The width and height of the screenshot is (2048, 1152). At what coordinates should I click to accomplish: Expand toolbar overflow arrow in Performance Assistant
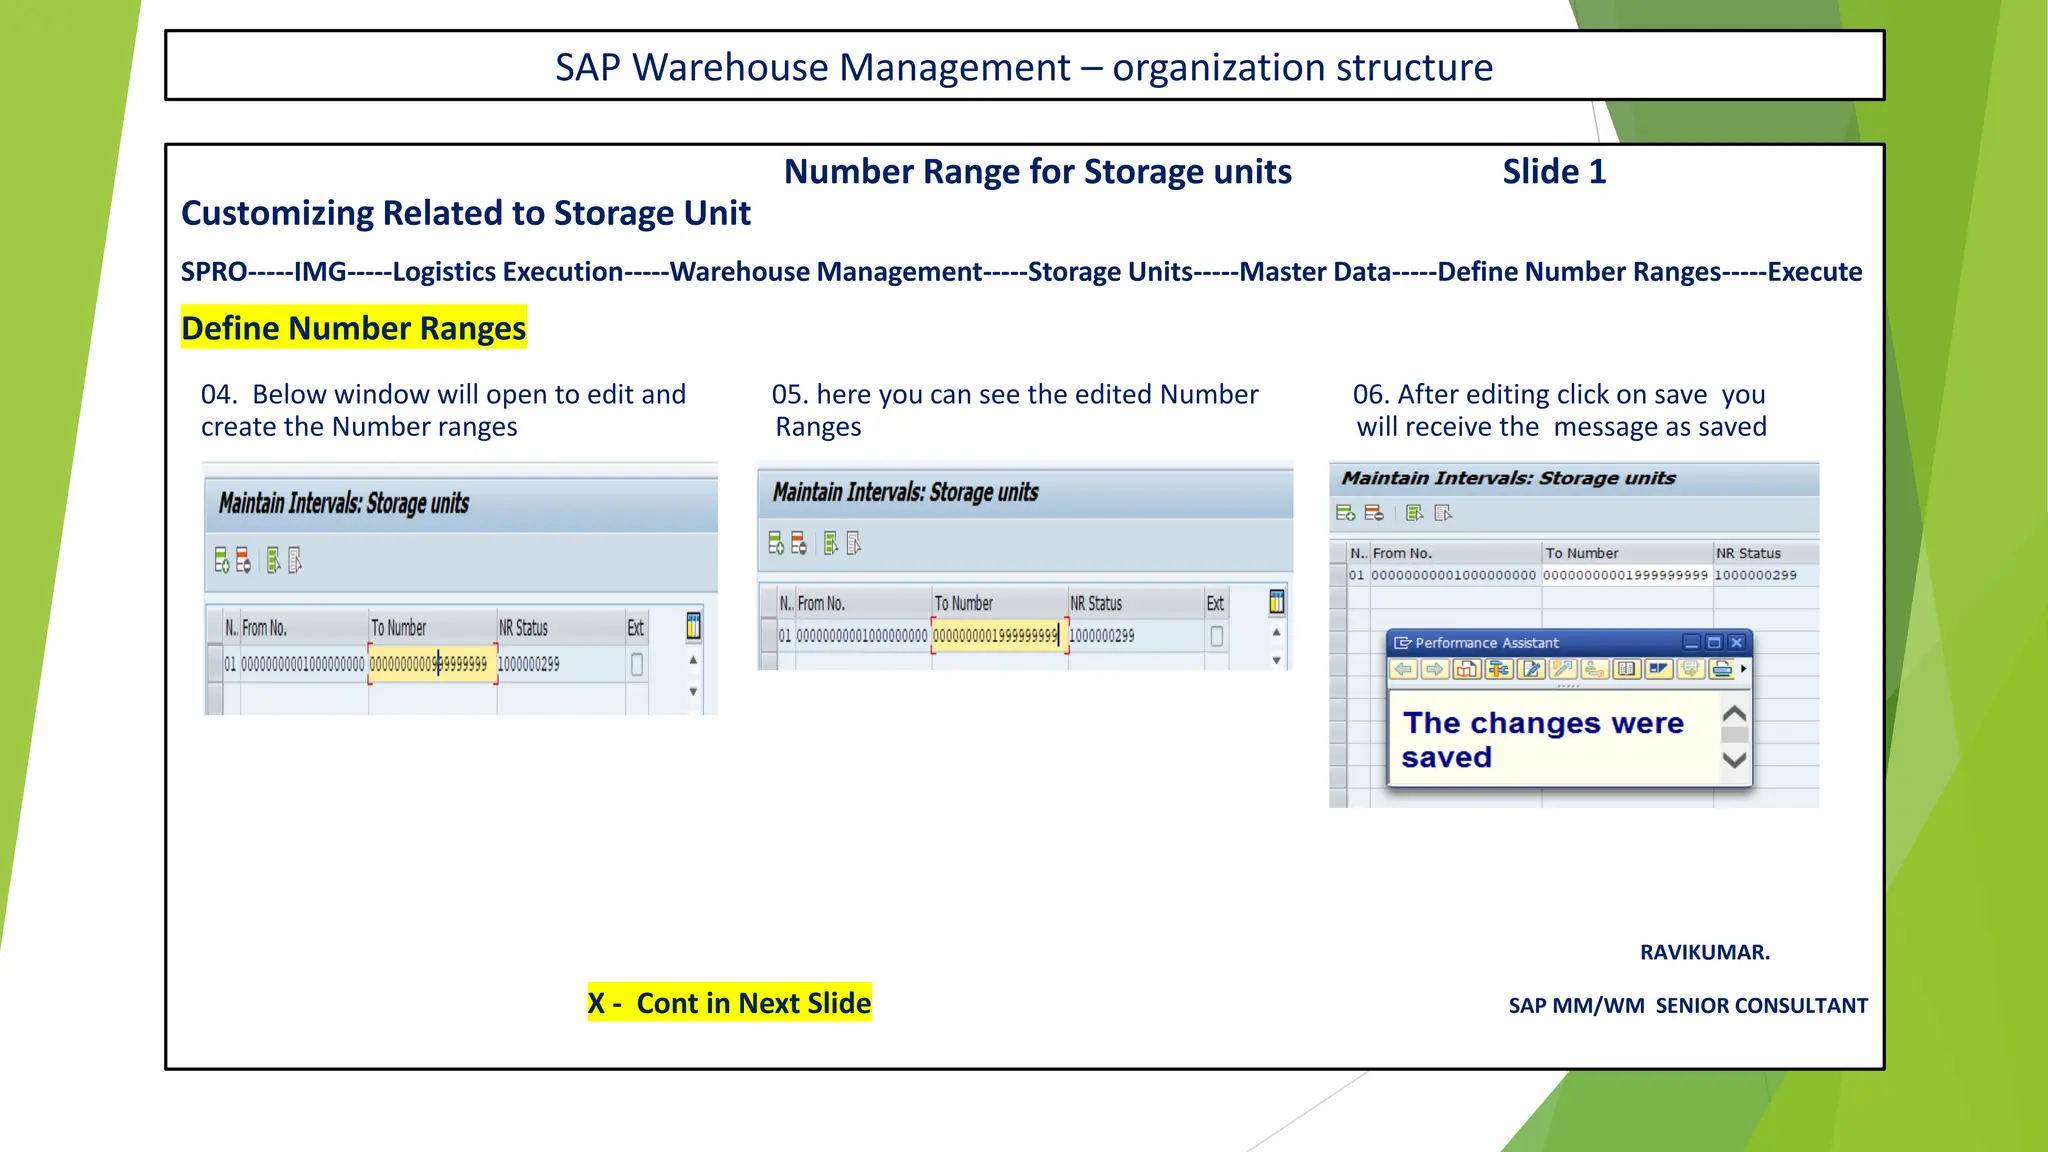(1743, 669)
